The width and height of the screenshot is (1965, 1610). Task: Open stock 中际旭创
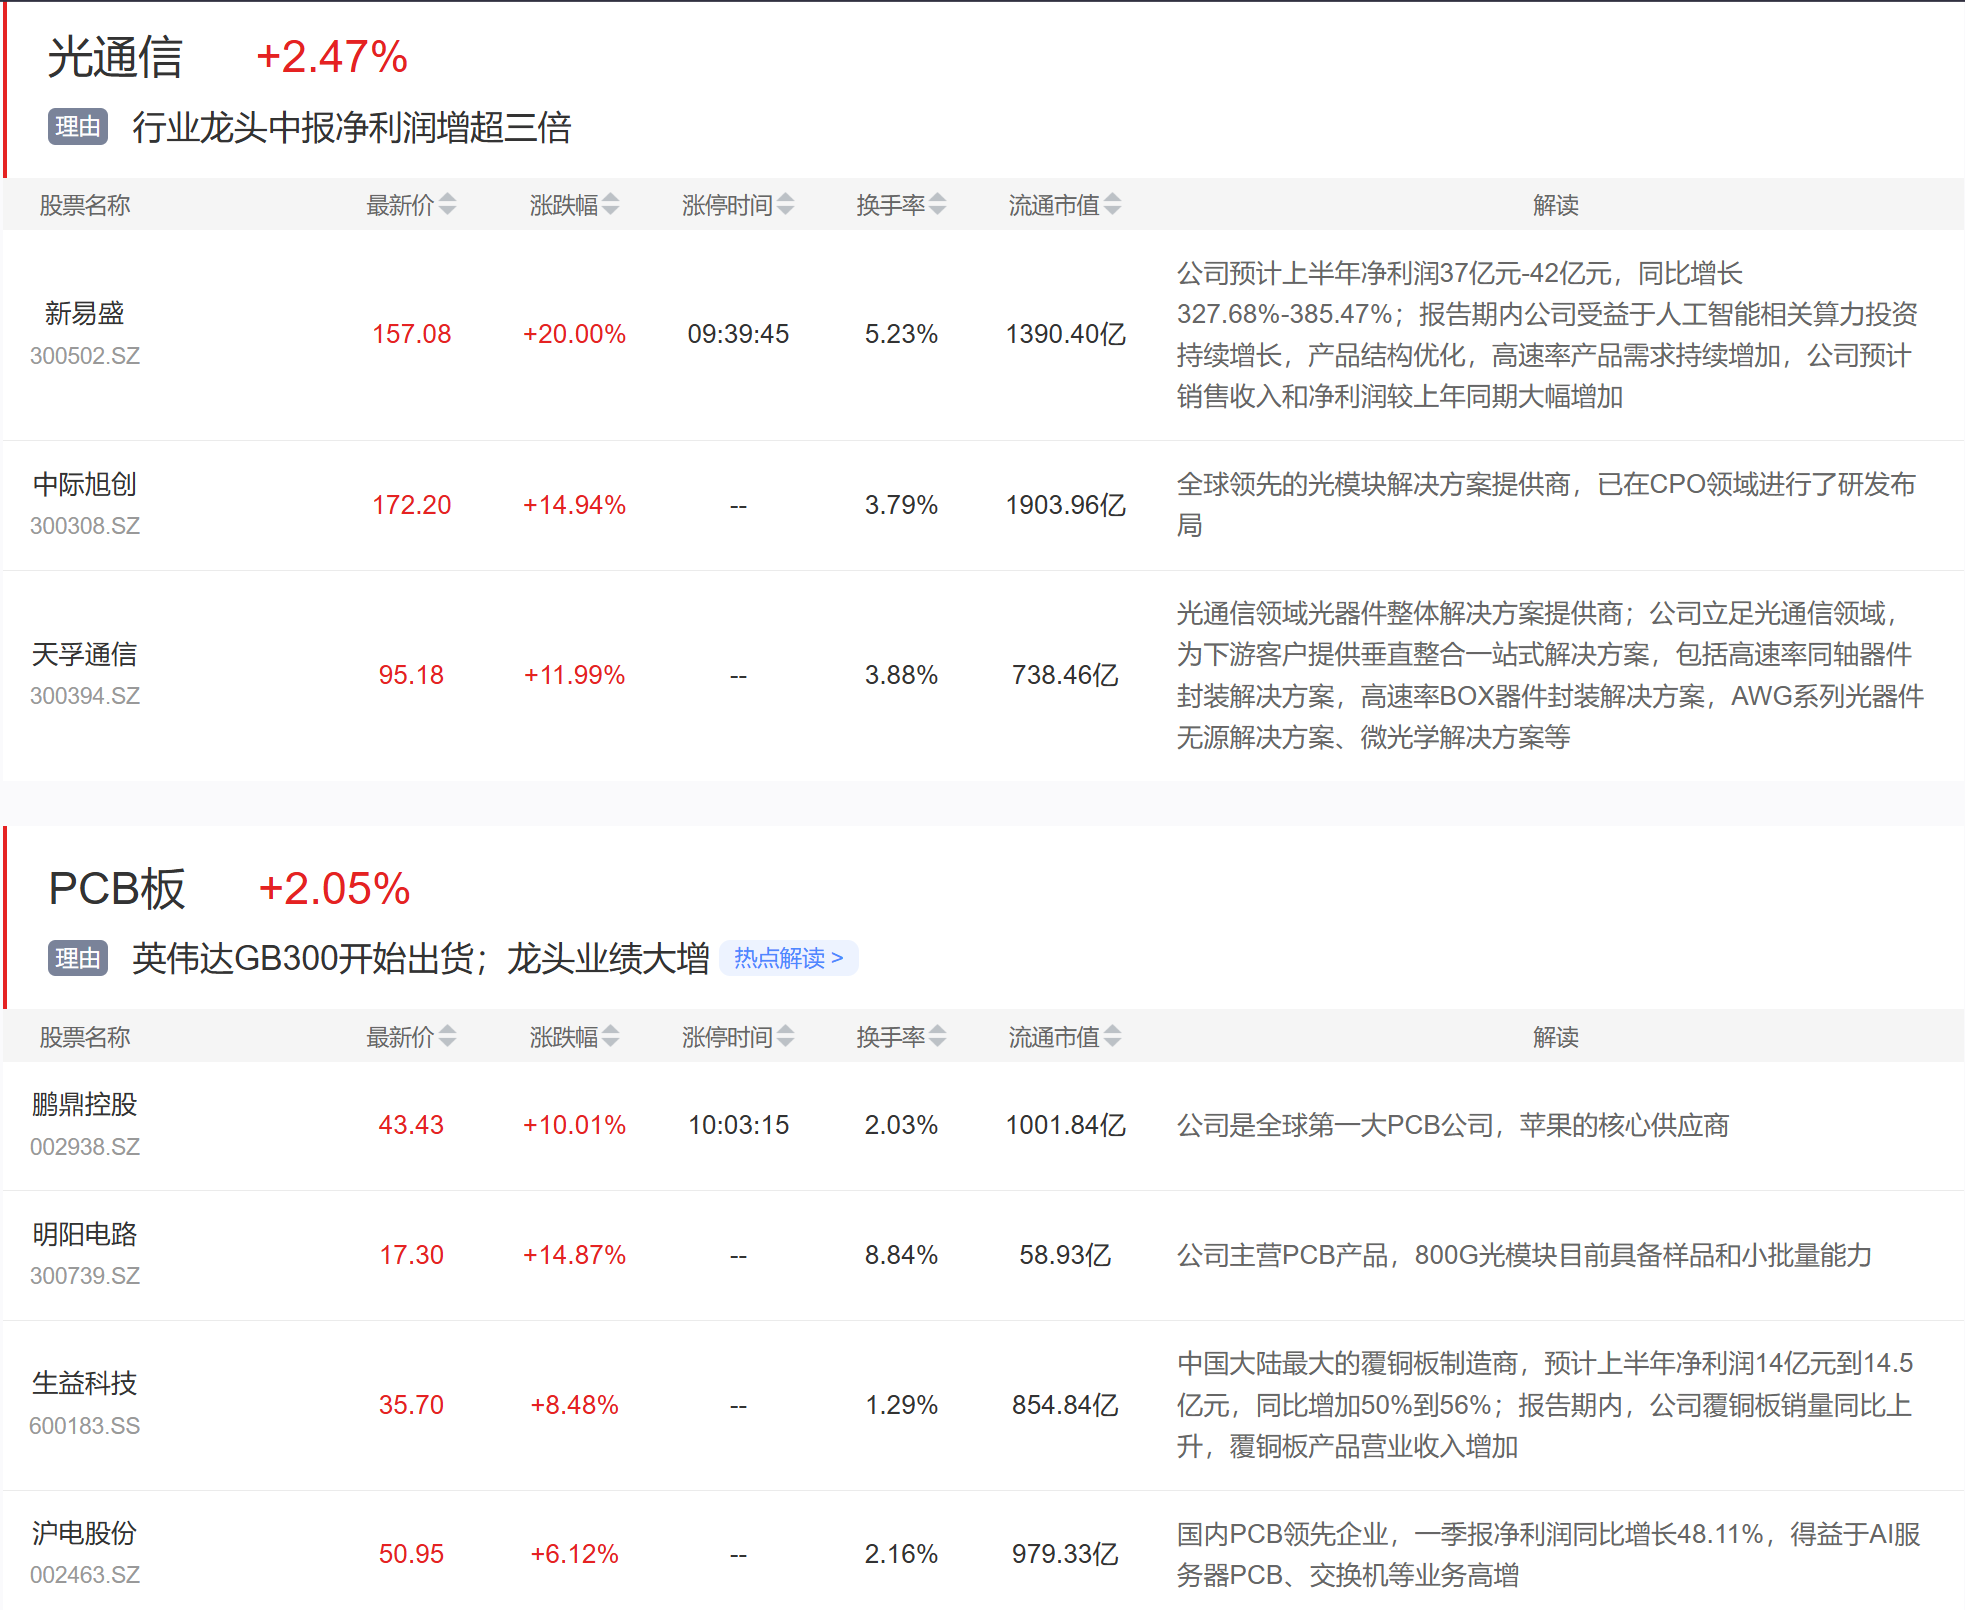pos(85,484)
